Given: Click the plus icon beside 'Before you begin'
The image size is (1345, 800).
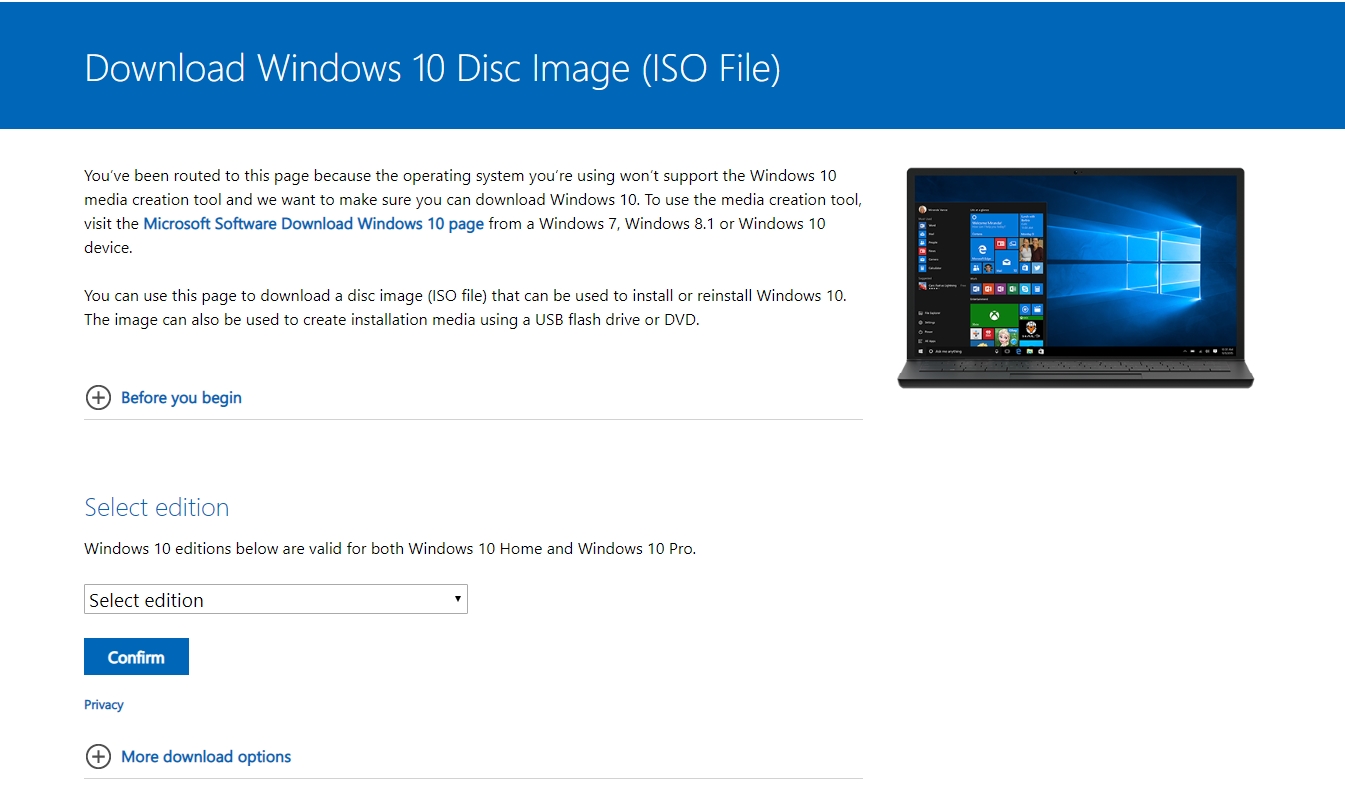Looking at the screenshot, I should [x=98, y=398].
